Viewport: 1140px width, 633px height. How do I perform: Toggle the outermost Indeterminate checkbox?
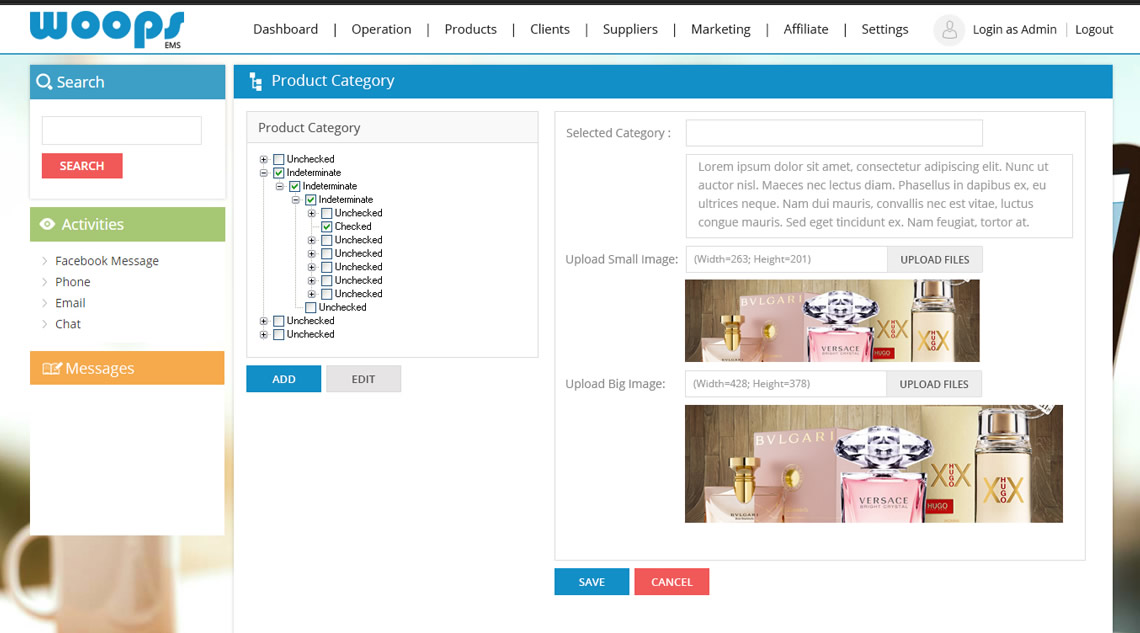point(278,173)
